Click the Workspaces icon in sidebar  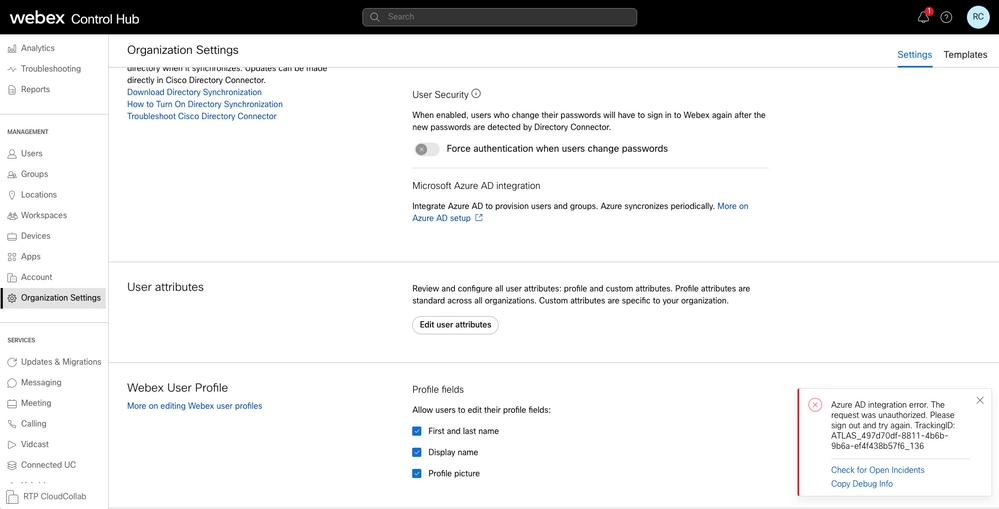pos(11,215)
